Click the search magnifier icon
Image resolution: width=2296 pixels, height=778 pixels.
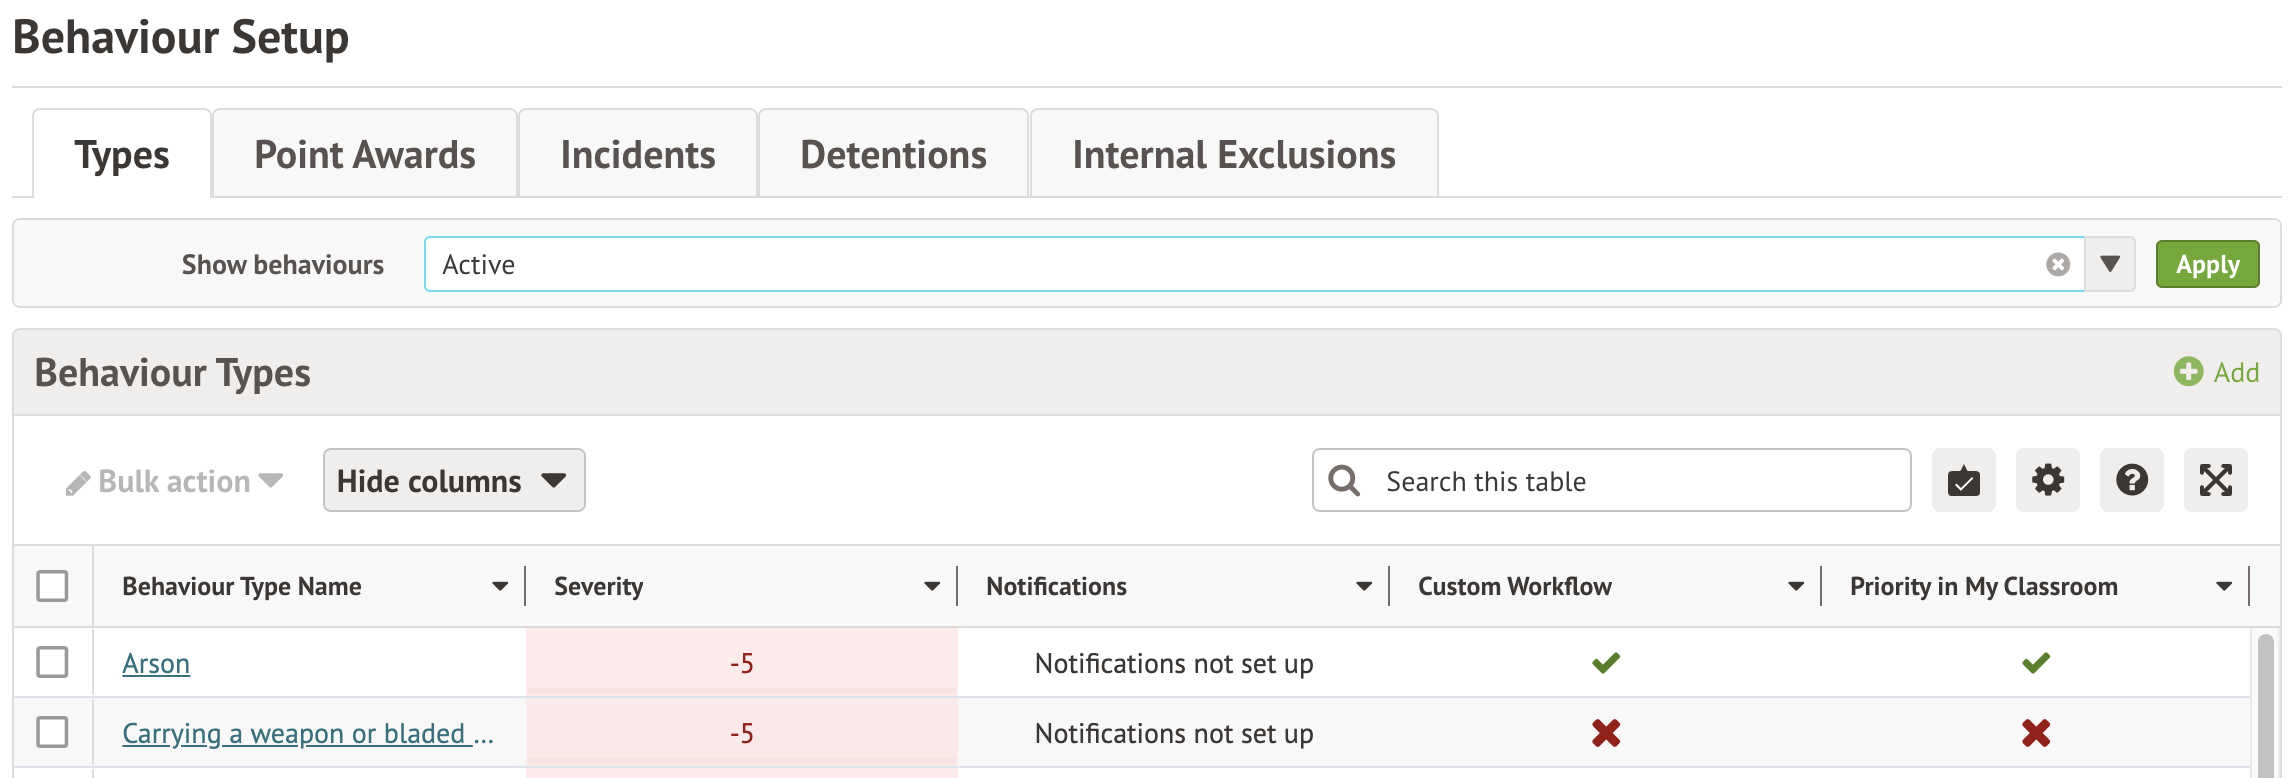tap(1344, 481)
